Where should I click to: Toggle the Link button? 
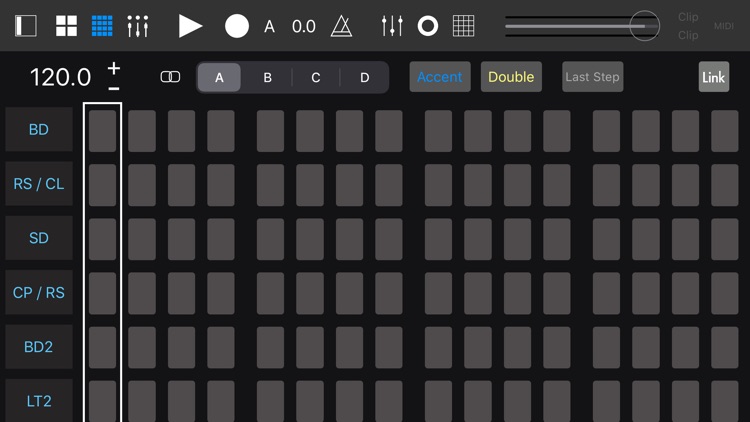click(714, 77)
